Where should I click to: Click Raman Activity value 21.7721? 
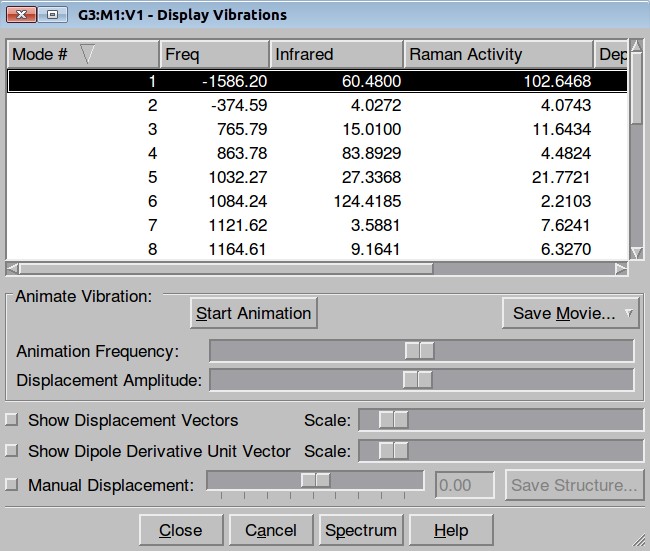pyautogui.click(x=561, y=177)
